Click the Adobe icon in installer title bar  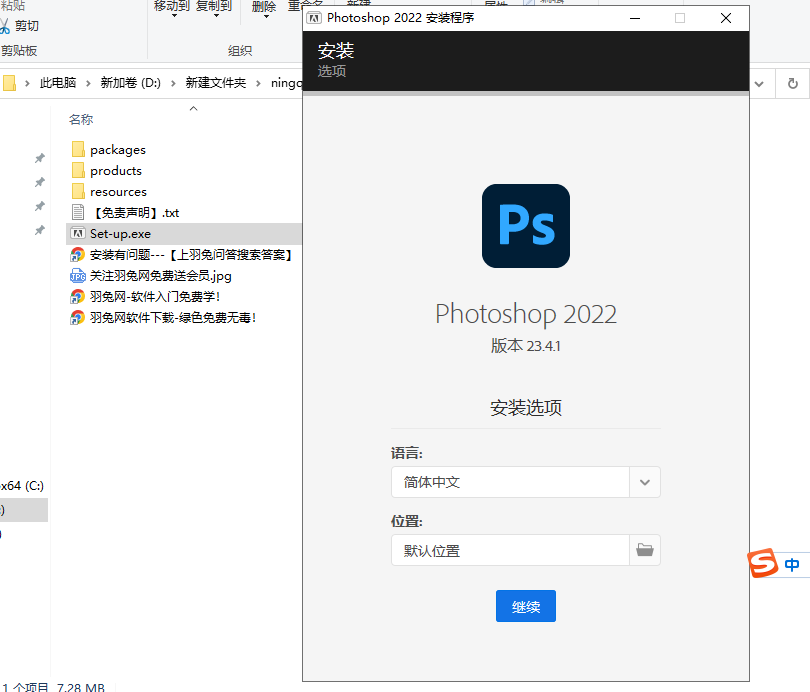point(314,18)
